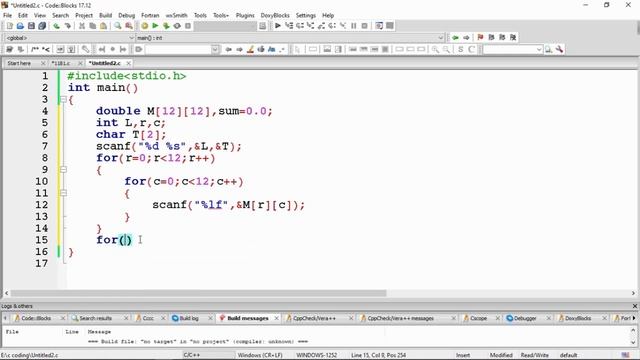640x360 pixels.
Task: Jump back with green arrow icon
Action: 455,38
